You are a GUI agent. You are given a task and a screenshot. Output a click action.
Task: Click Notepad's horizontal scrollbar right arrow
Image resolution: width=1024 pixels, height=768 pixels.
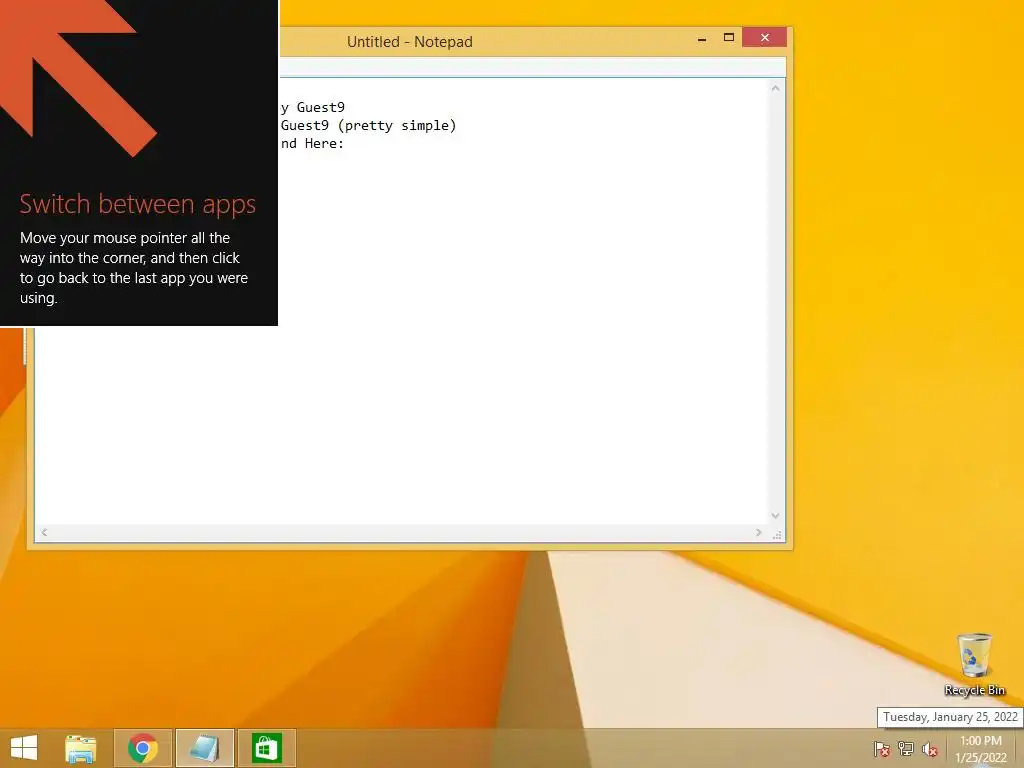pyautogui.click(x=758, y=532)
